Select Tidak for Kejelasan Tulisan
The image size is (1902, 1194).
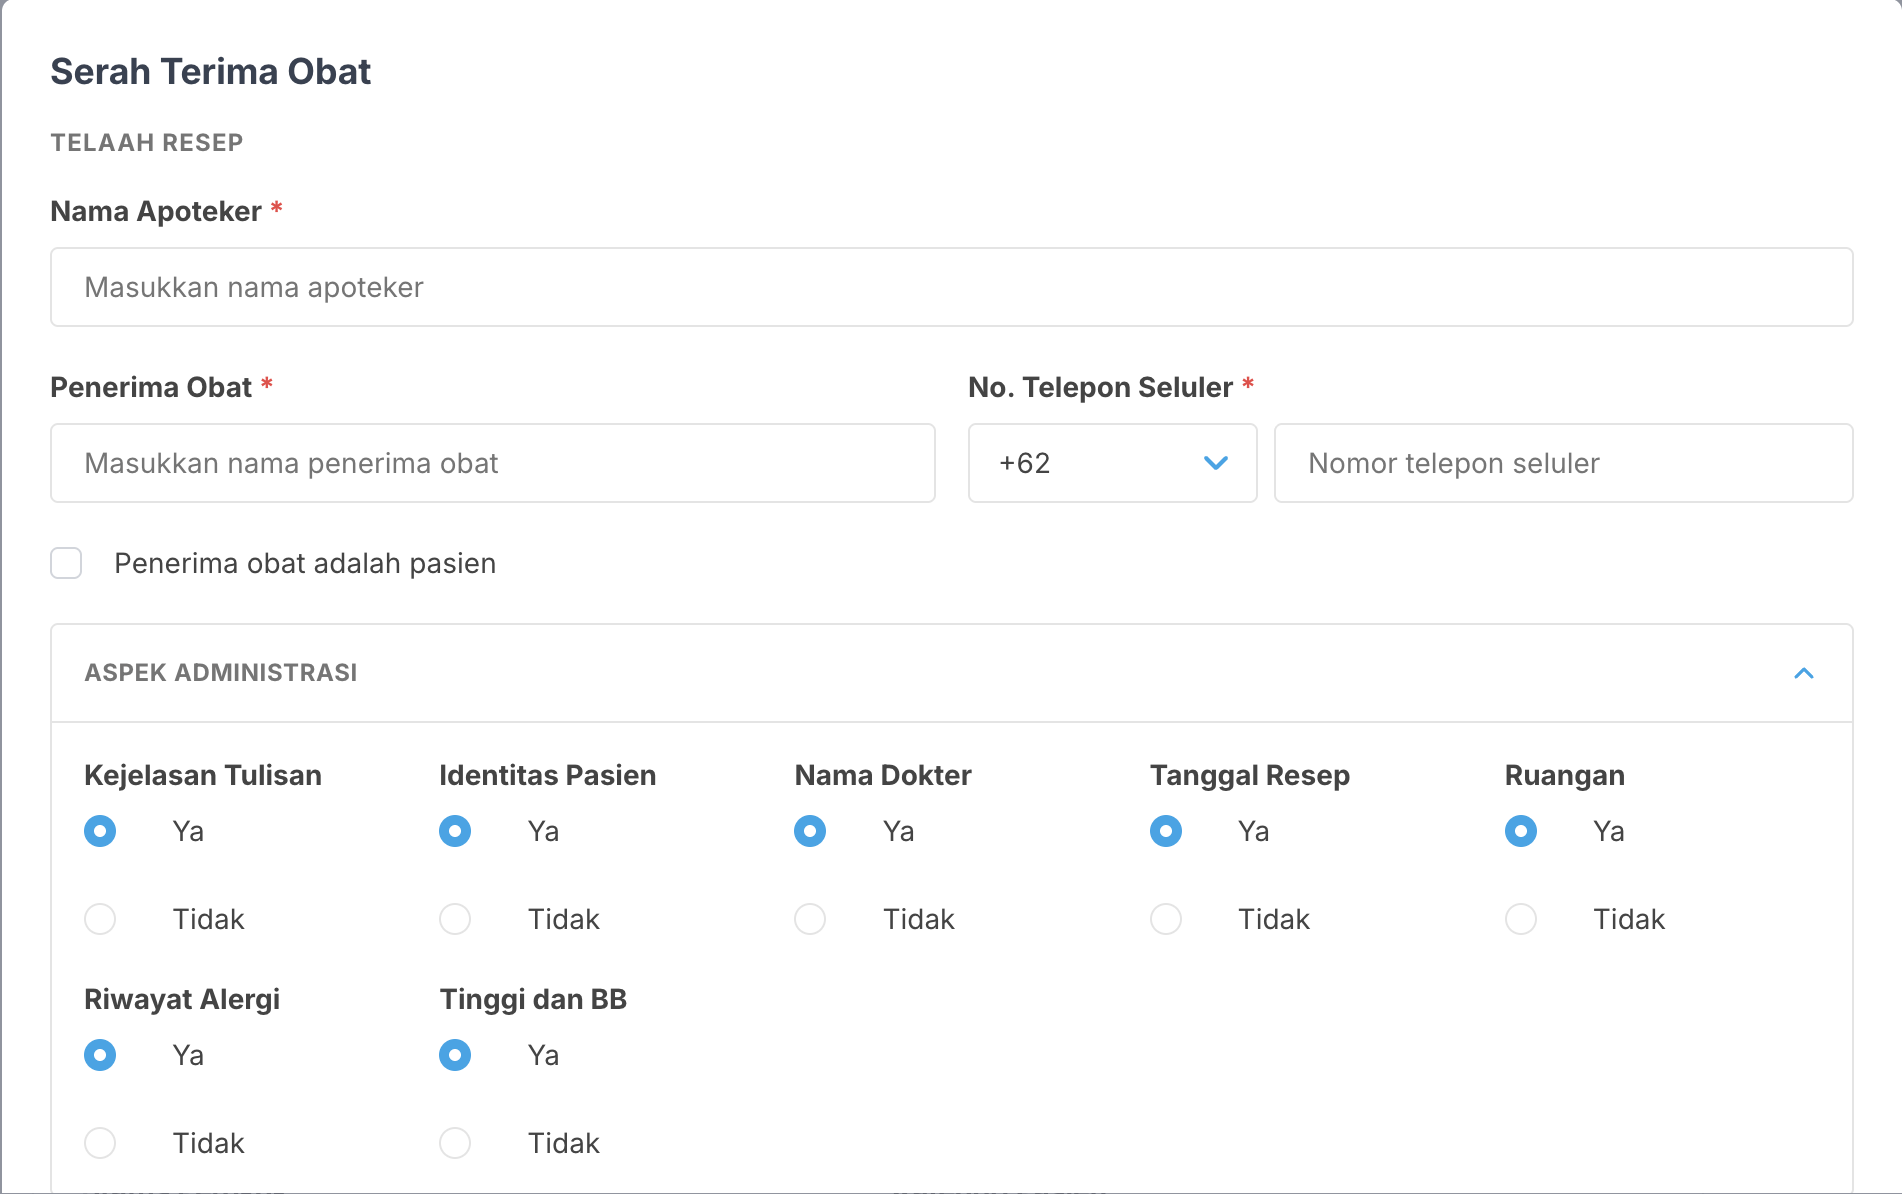100,919
